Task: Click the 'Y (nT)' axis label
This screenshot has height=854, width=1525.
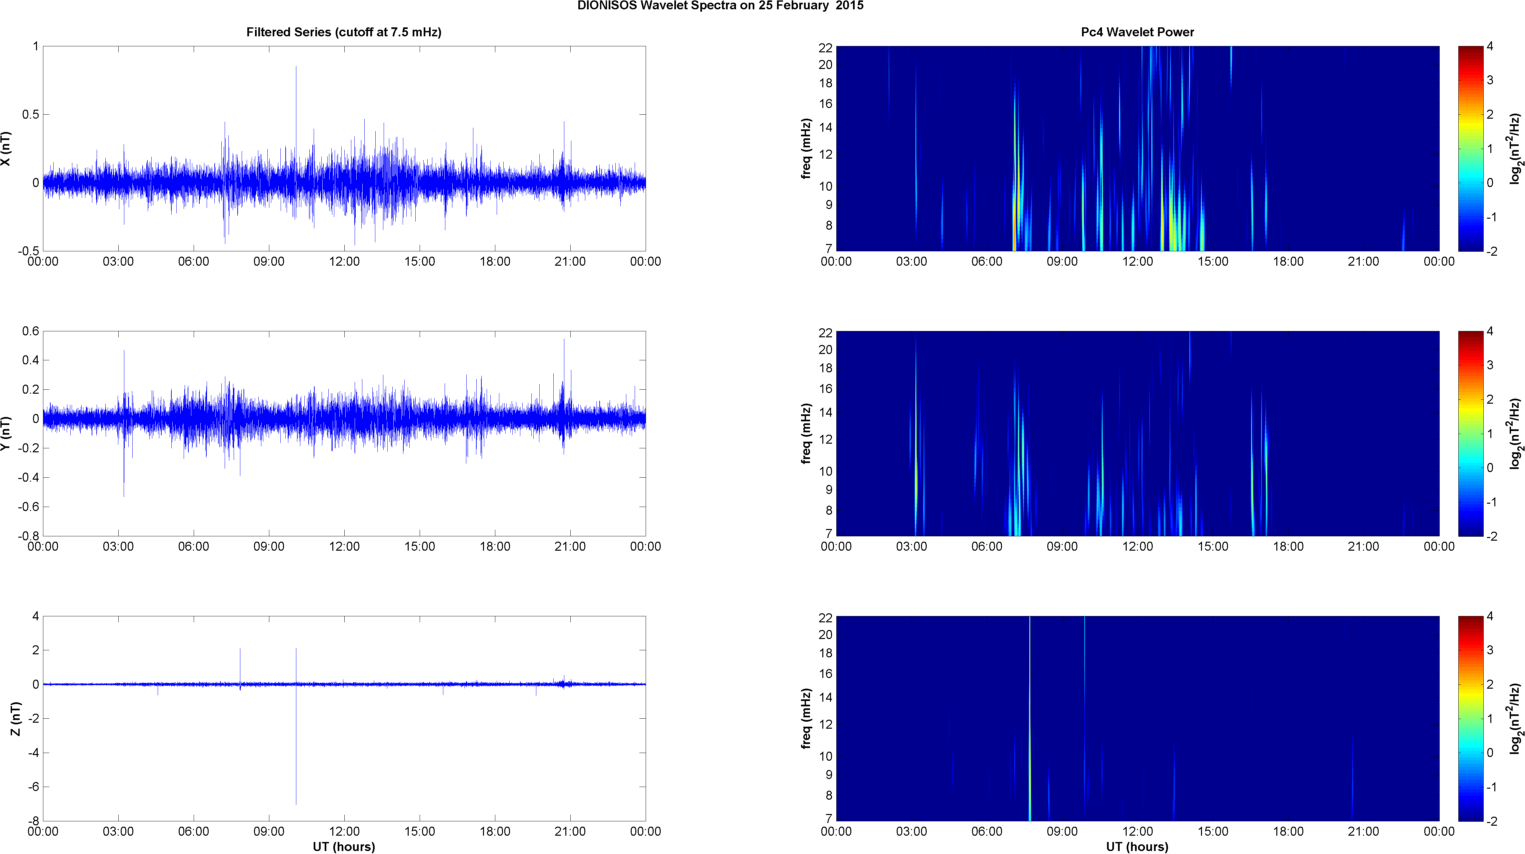Action: click(x=7, y=433)
